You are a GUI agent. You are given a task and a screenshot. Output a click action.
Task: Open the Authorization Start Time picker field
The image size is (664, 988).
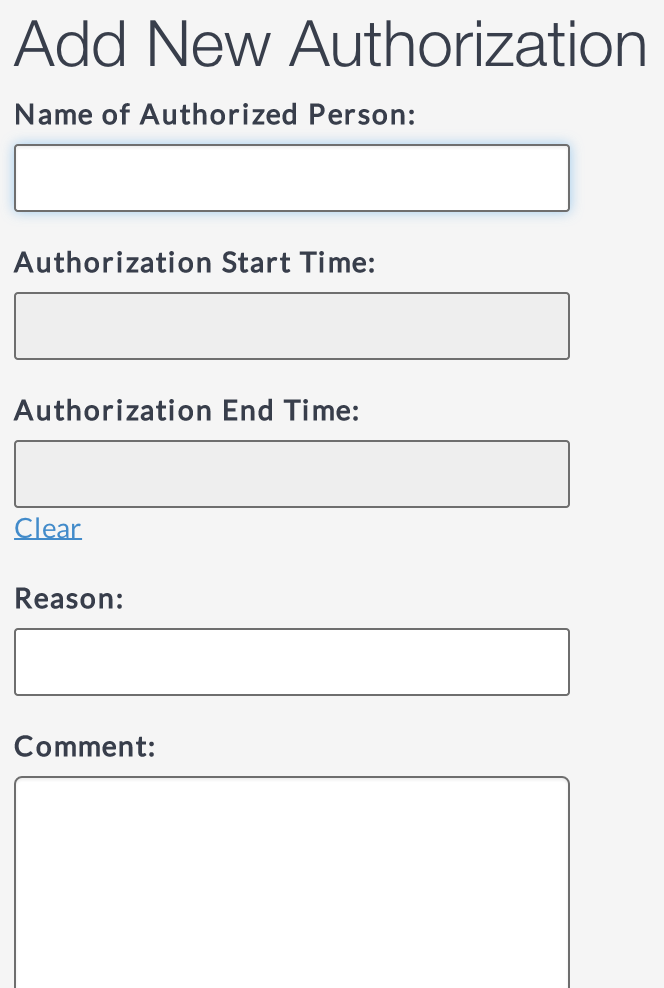point(291,326)
